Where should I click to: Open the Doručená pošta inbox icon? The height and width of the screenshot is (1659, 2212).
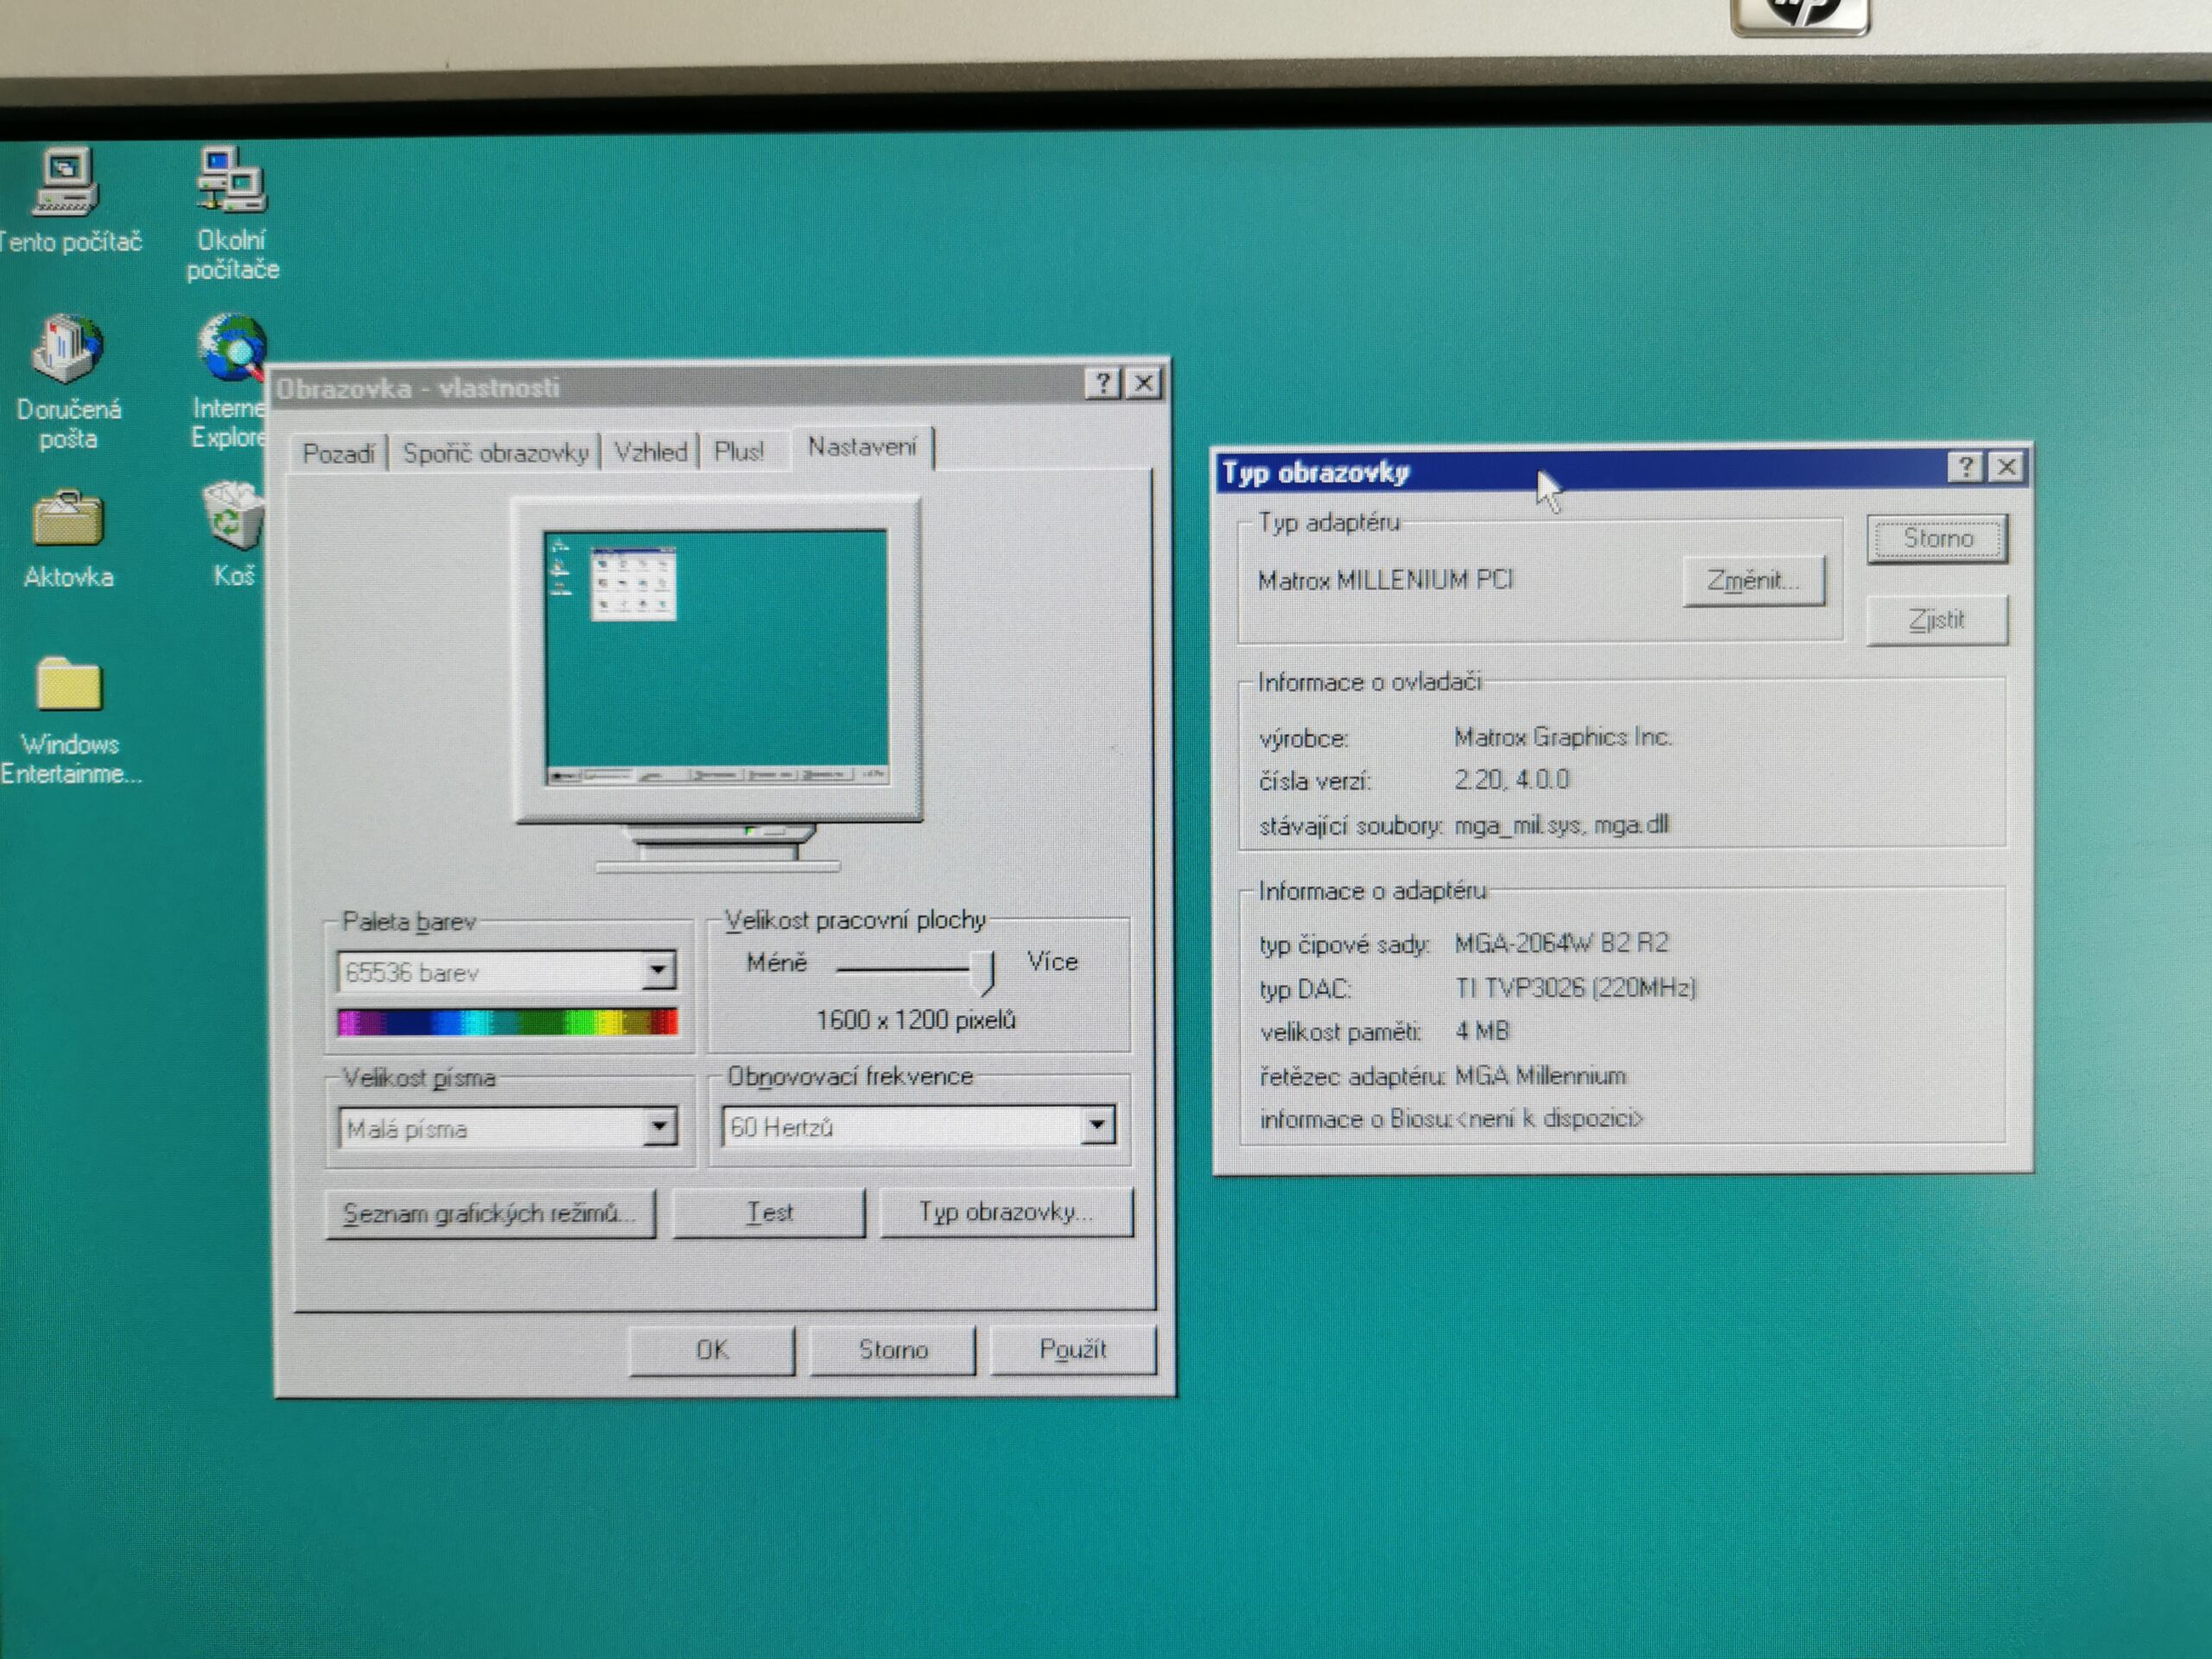coord(67,348)
